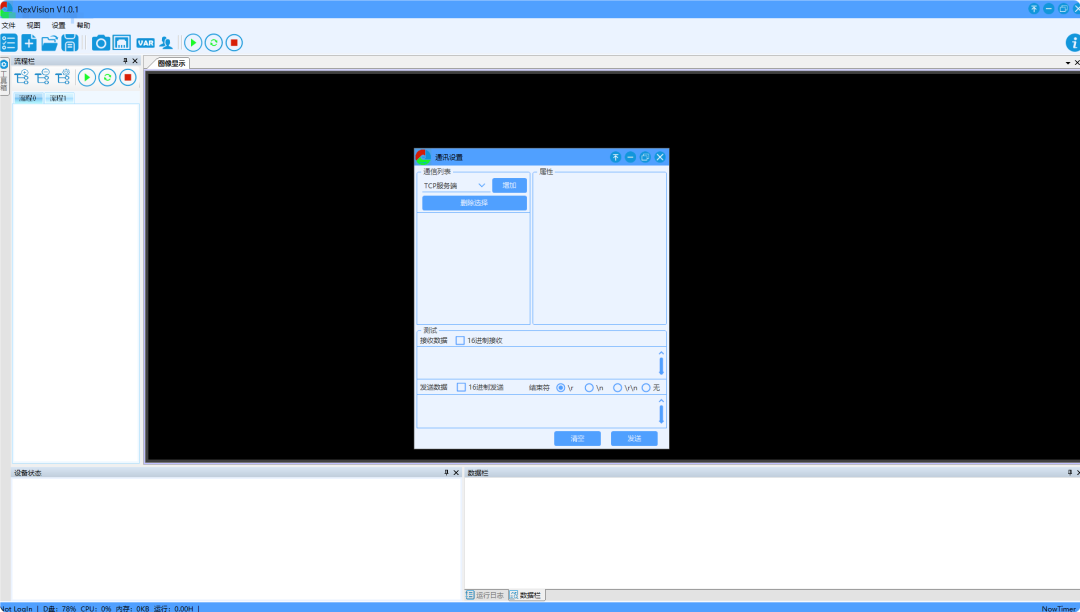Open the checklist icon in main toolbar
The width and height of the screenshot is (1080, 612).
pos(8,43)
